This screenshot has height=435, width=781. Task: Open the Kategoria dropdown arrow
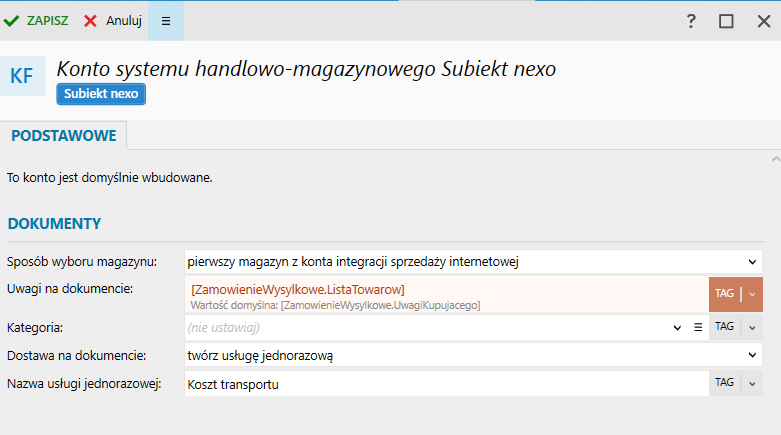[x=677, y=327]
